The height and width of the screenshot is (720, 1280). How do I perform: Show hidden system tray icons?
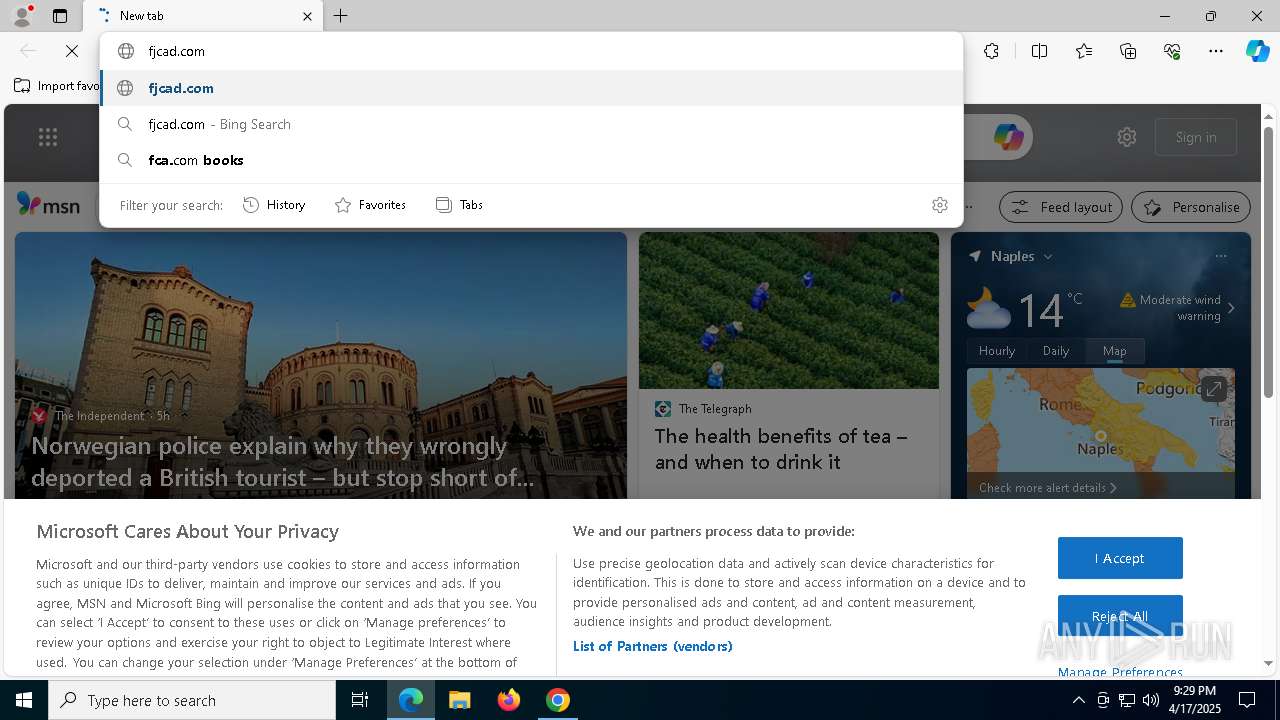coord(1078,700)
